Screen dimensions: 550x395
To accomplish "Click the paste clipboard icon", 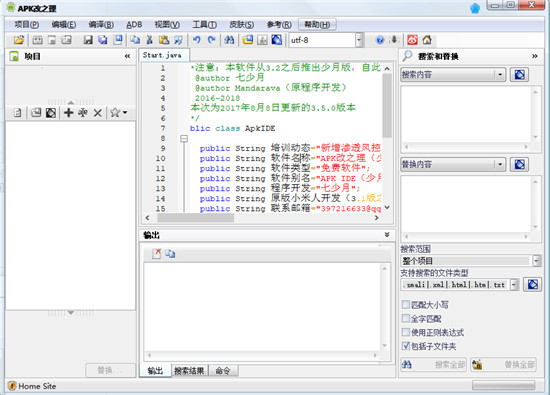I will pos(164,40).
